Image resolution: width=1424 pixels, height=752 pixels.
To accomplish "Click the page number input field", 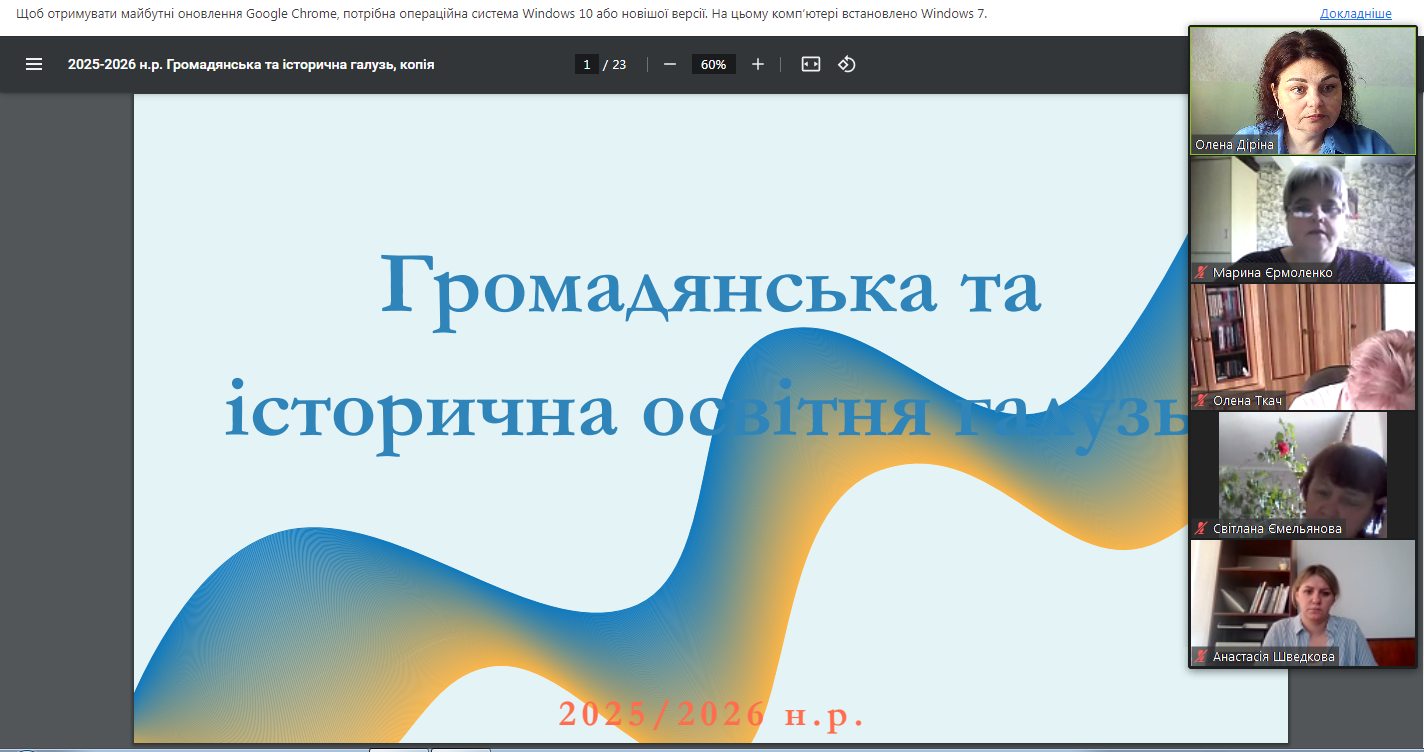I will (586, 64).
